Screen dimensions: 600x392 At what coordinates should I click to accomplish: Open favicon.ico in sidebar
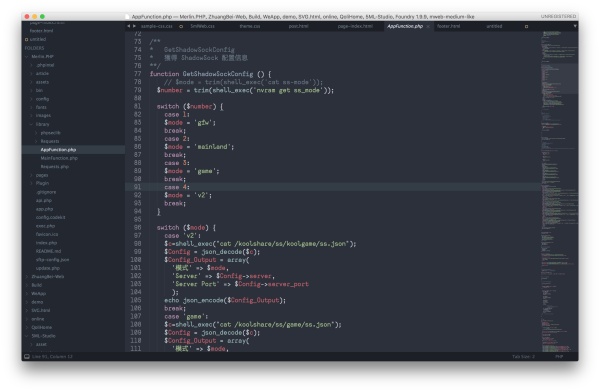point(47,234)
